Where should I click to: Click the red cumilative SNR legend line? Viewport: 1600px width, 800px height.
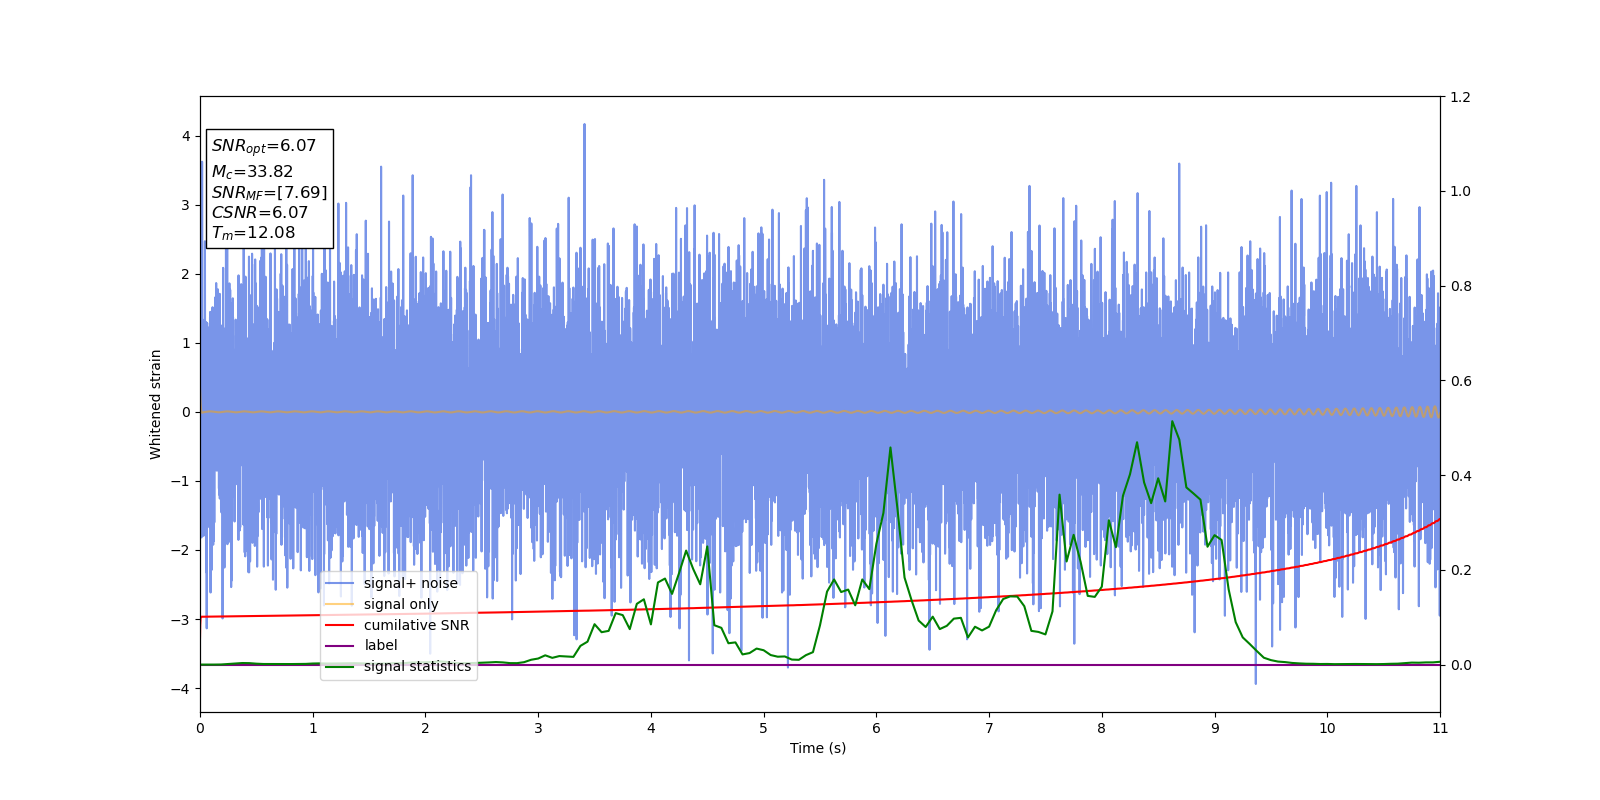tap(340, 625)
